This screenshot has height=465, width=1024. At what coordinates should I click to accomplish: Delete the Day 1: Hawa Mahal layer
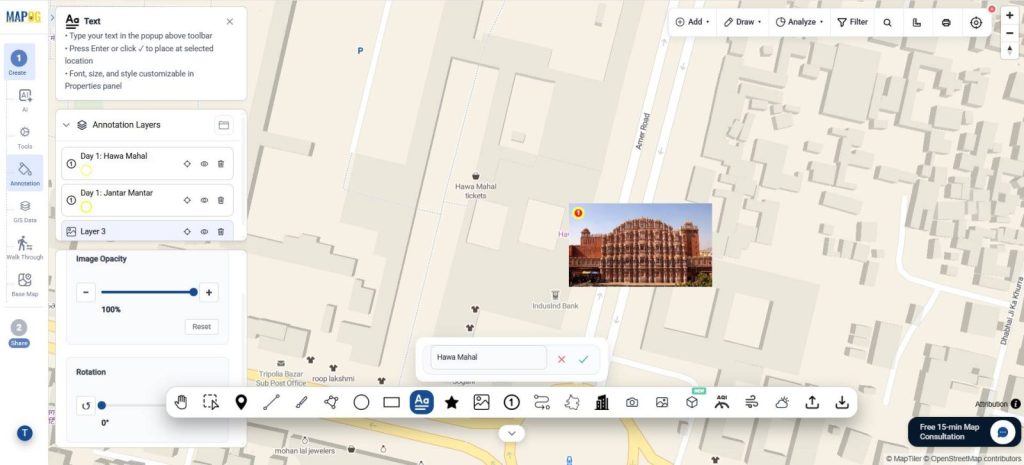221,164
